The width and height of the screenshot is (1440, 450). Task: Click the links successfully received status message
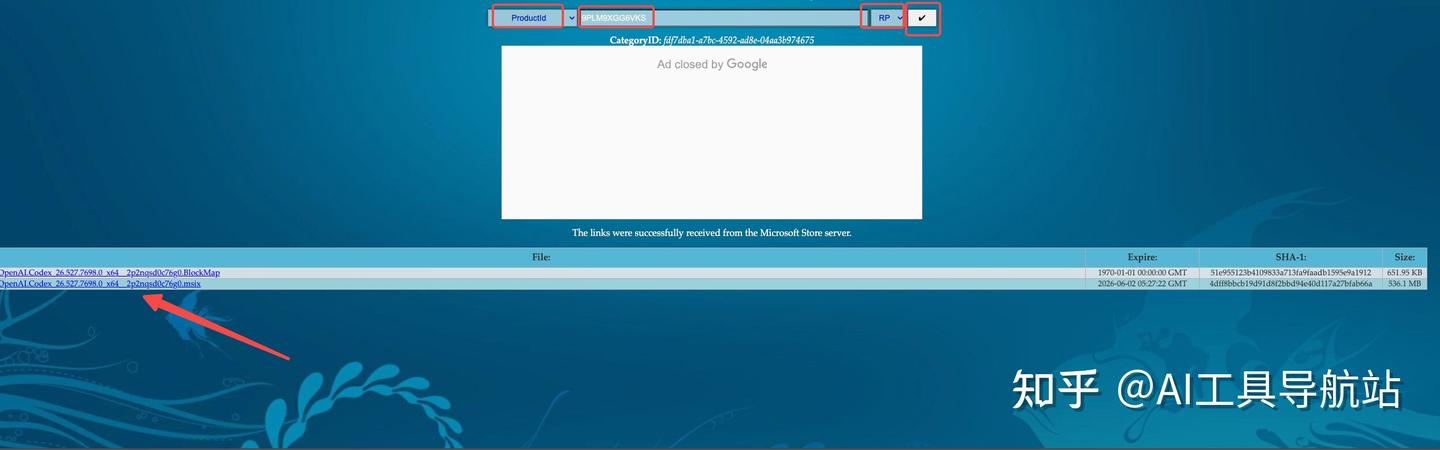pos(711,233)
